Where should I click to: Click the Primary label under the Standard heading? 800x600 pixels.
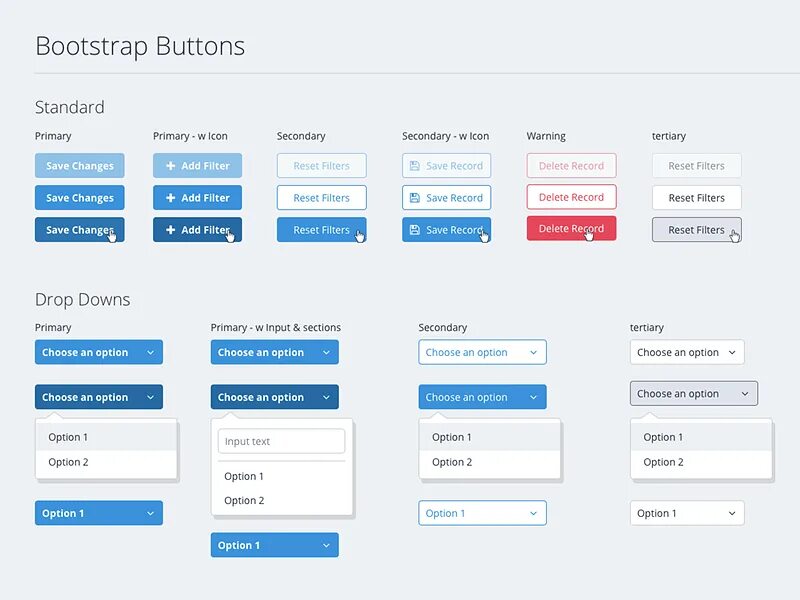tap(53, 136)
